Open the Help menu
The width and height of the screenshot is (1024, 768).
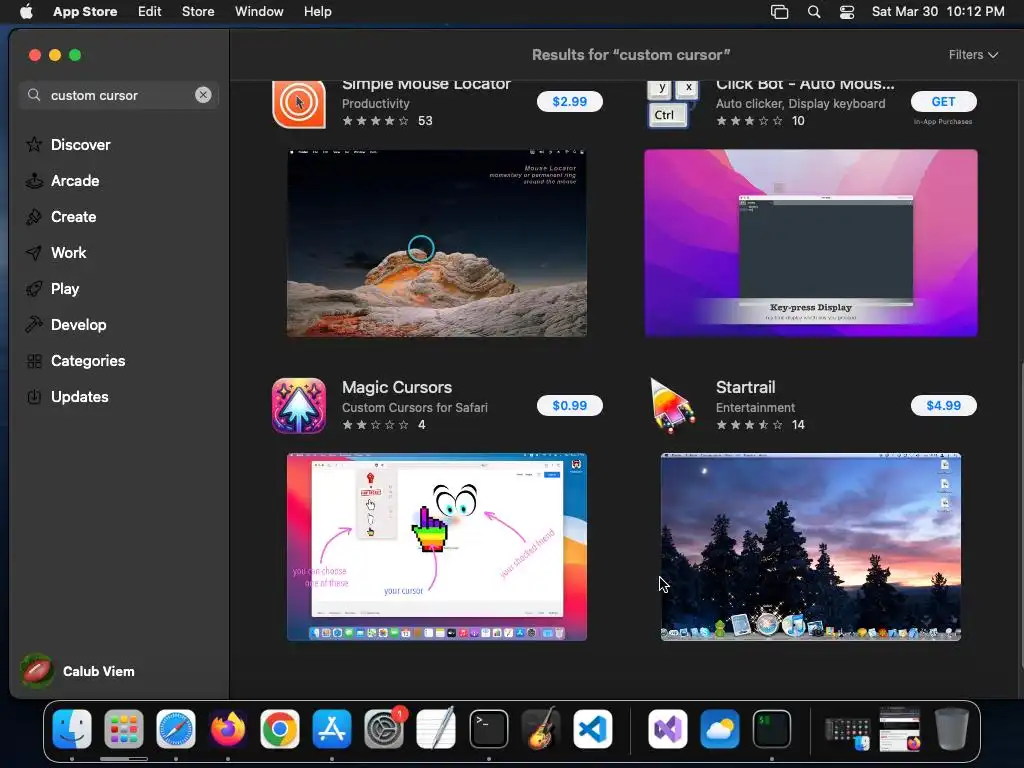317,11
